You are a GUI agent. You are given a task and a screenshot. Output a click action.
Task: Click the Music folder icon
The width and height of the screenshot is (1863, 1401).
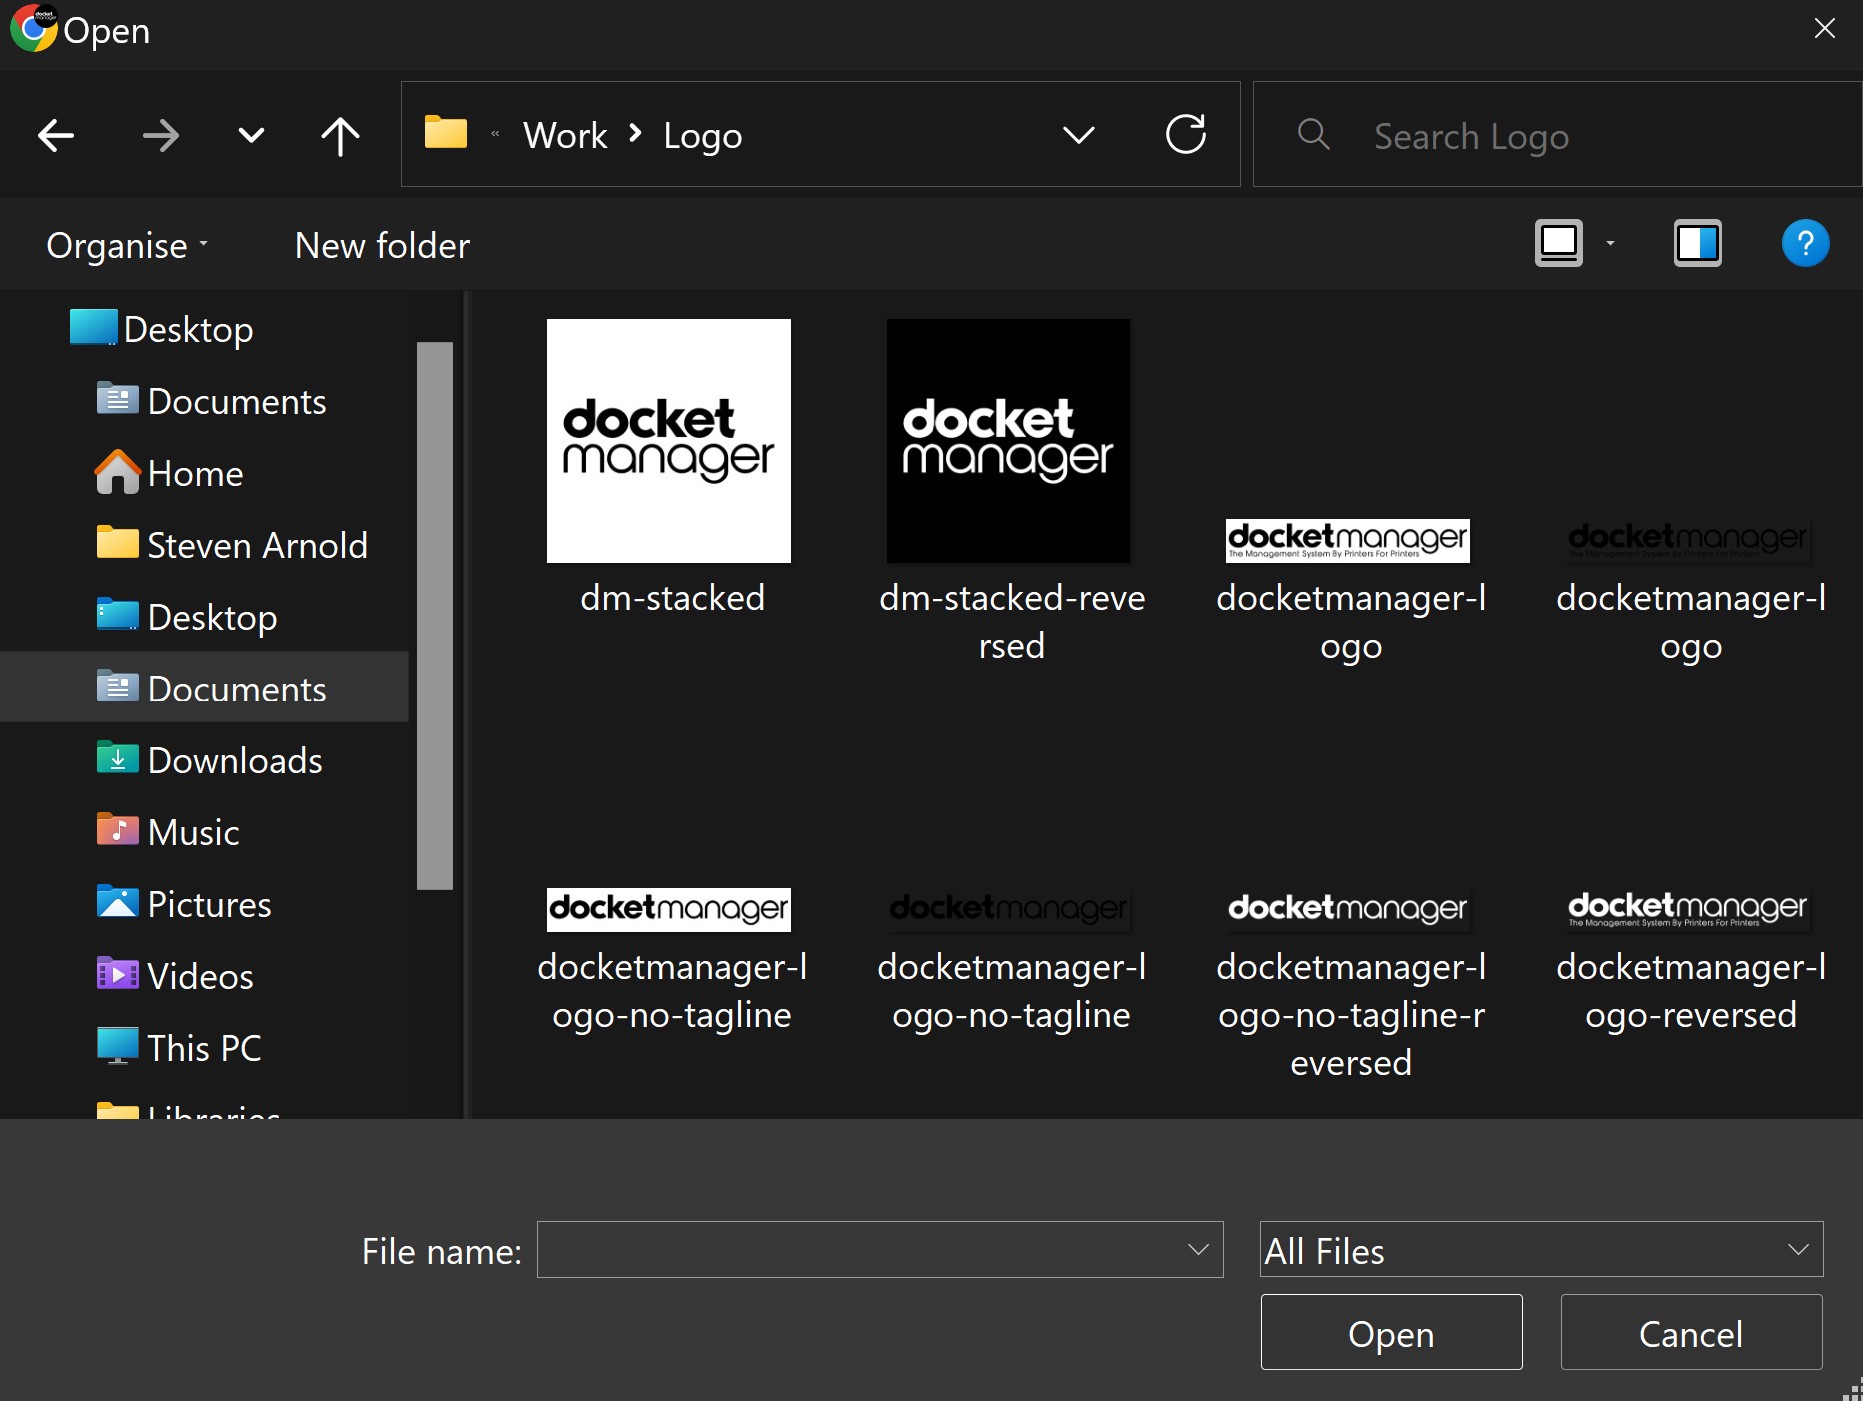click(117, 830)
